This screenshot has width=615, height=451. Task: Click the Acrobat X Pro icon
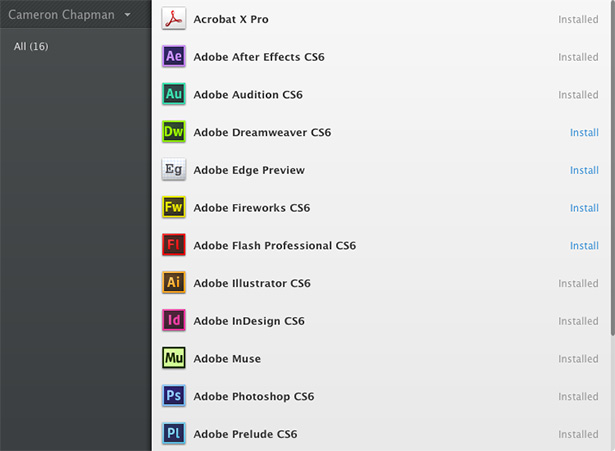click(174, 18)
